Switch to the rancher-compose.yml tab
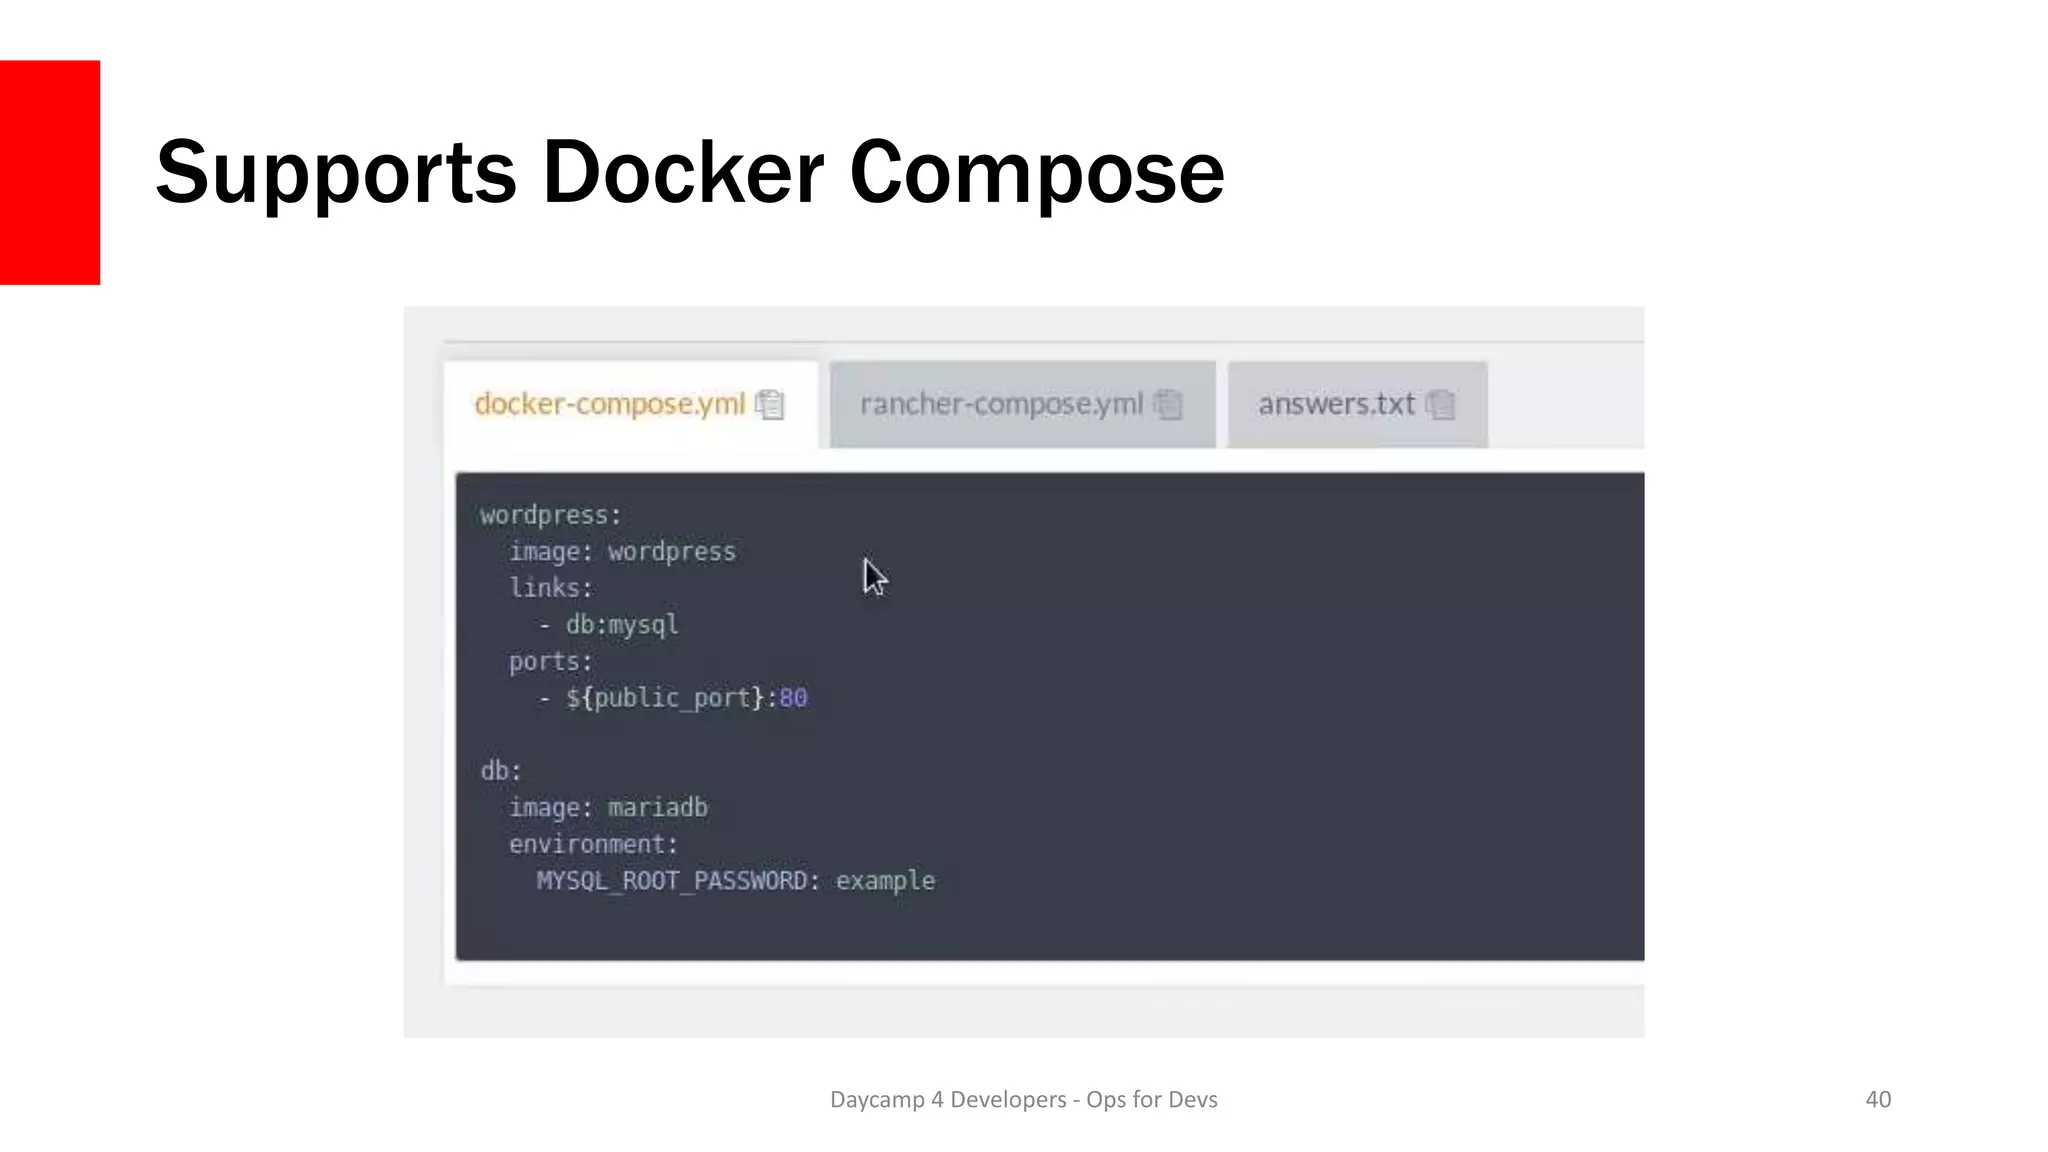This screenshot has width=2048, height=1152. click(1022, 405)
